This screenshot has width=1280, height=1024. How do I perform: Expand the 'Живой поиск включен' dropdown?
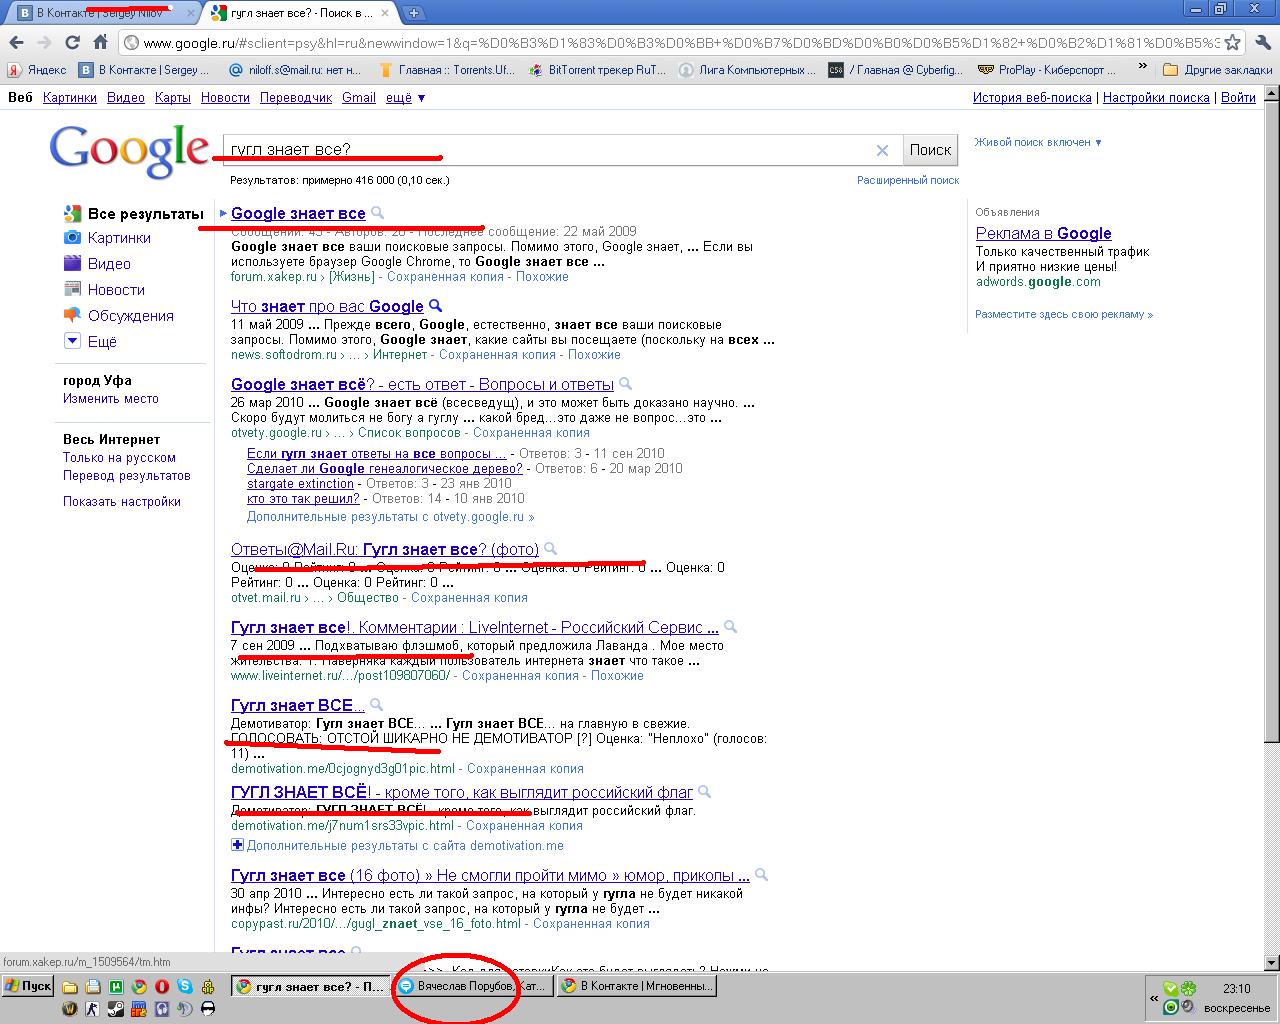[1038, 142]
